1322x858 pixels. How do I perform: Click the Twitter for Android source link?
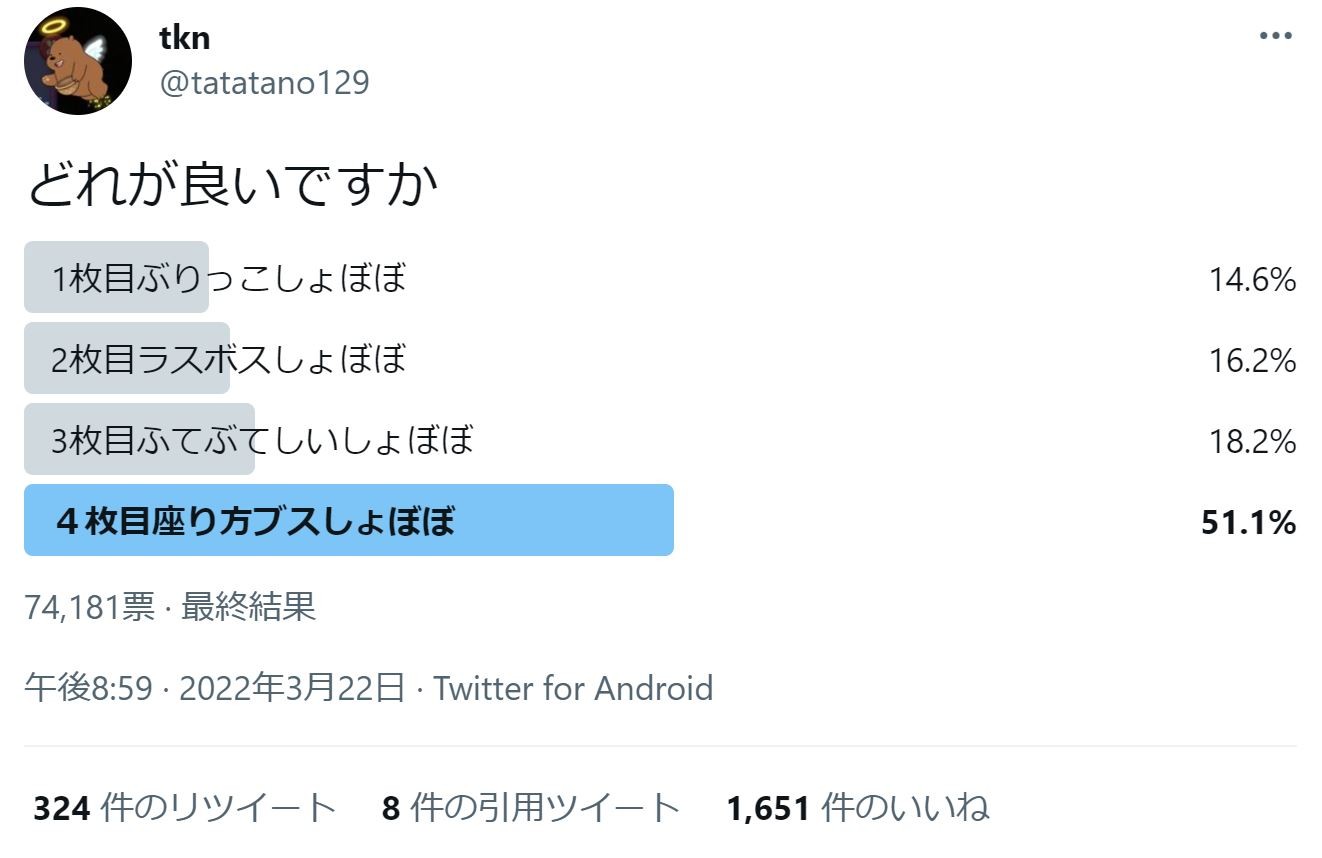click(x=573, y=688)
